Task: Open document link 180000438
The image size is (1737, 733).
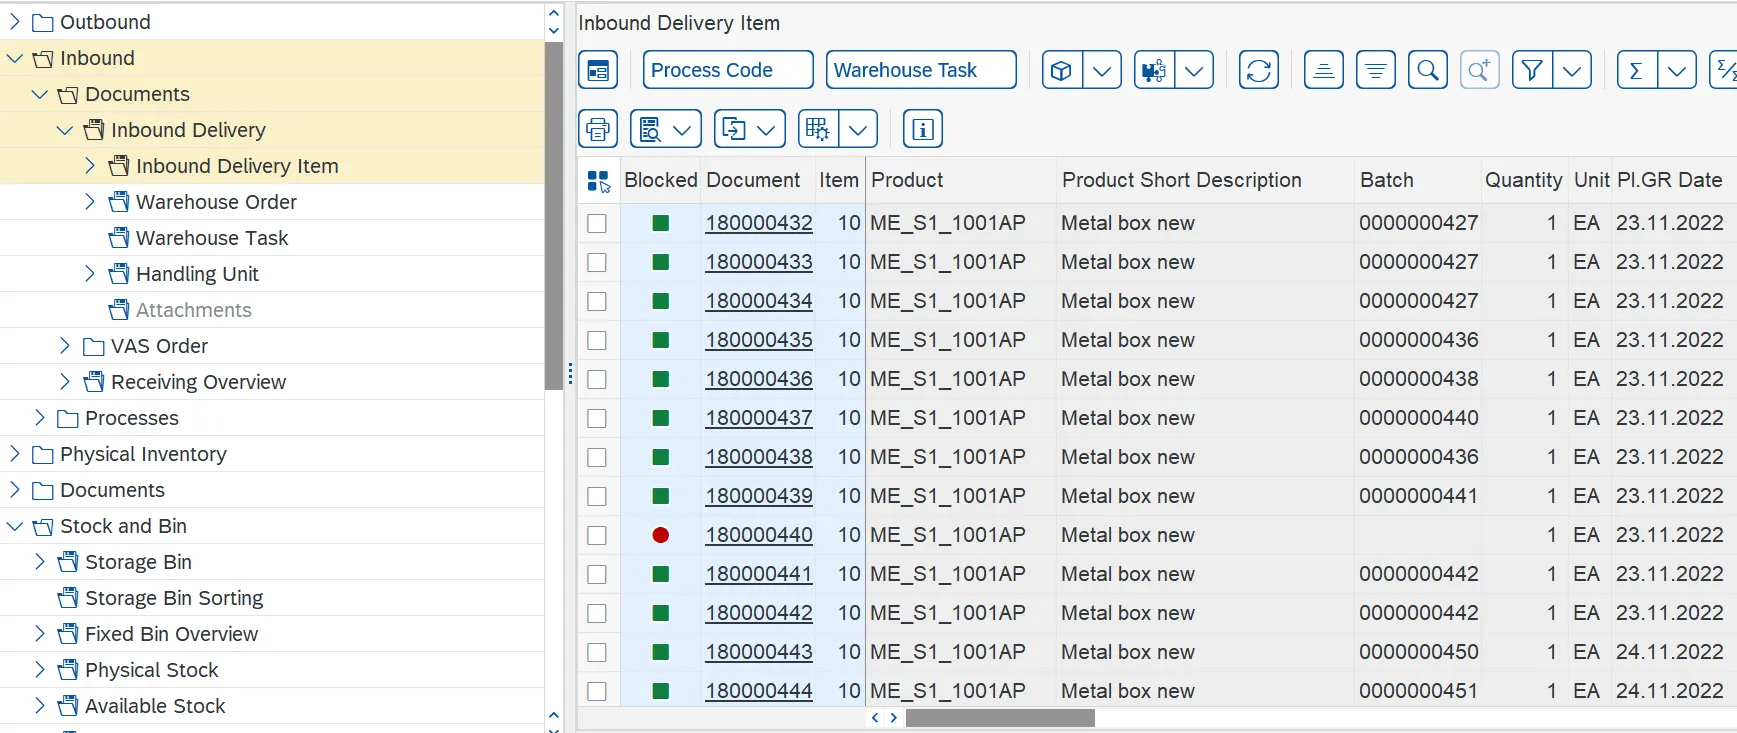Action: tap(759, 457)
